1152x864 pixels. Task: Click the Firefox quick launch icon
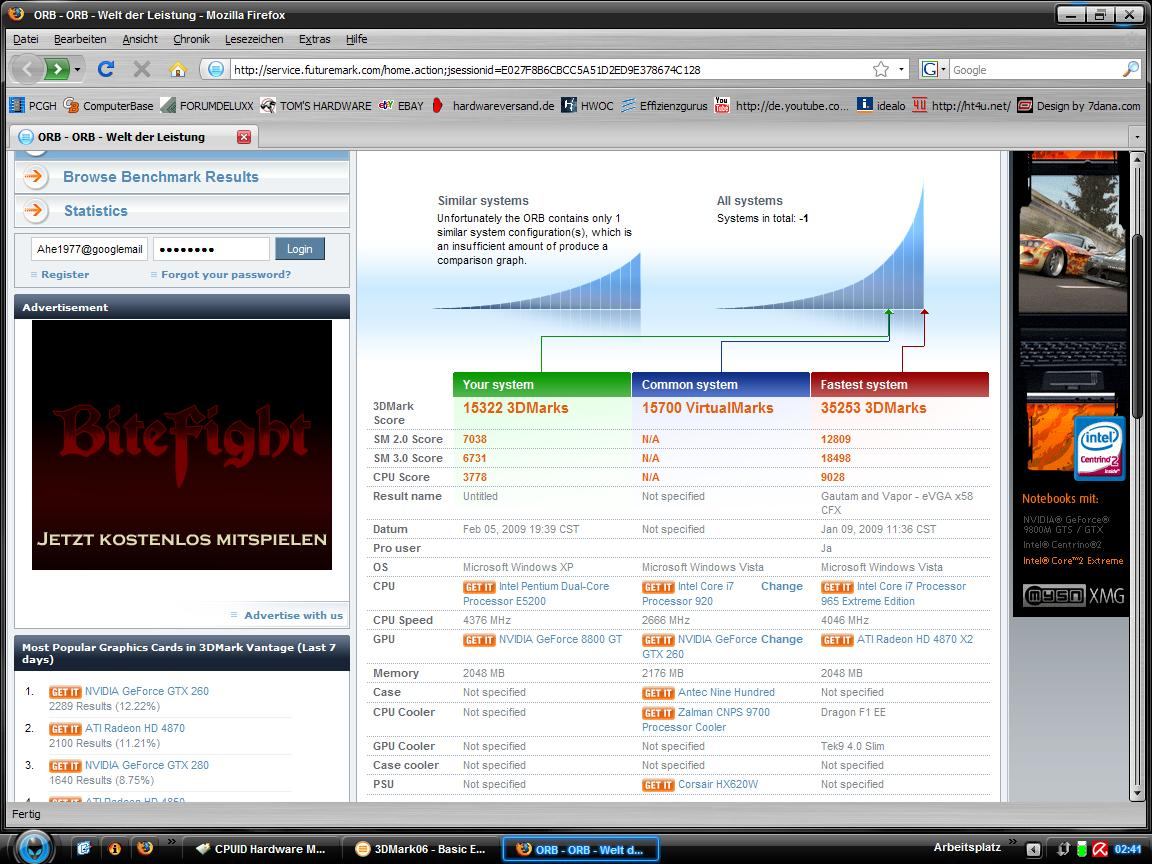(x=145, y=848)
